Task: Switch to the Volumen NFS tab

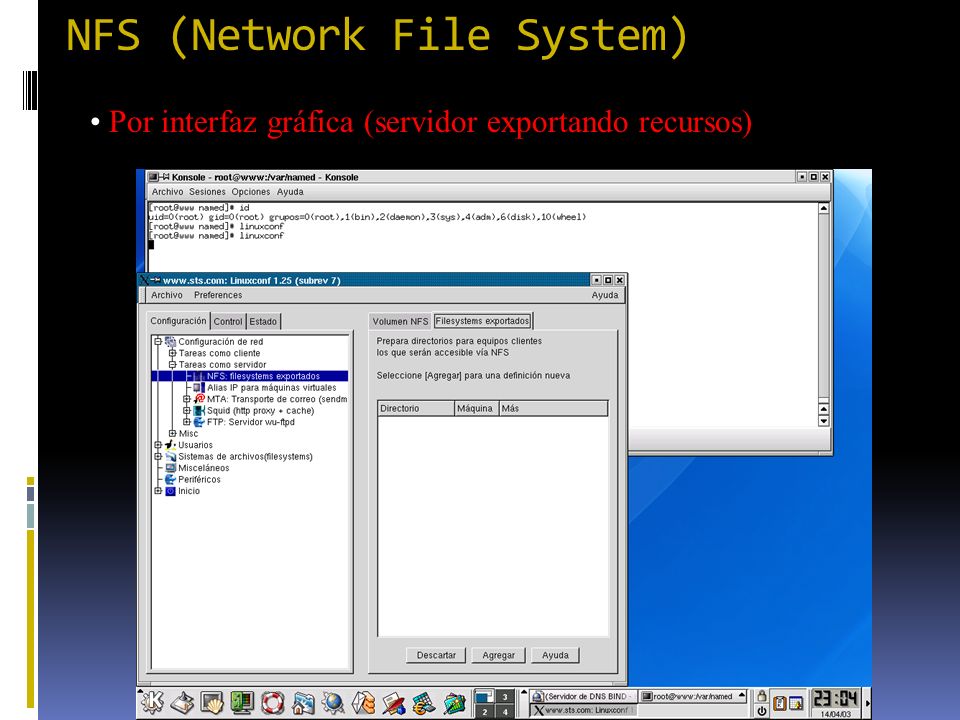Action: coord(400,321)
